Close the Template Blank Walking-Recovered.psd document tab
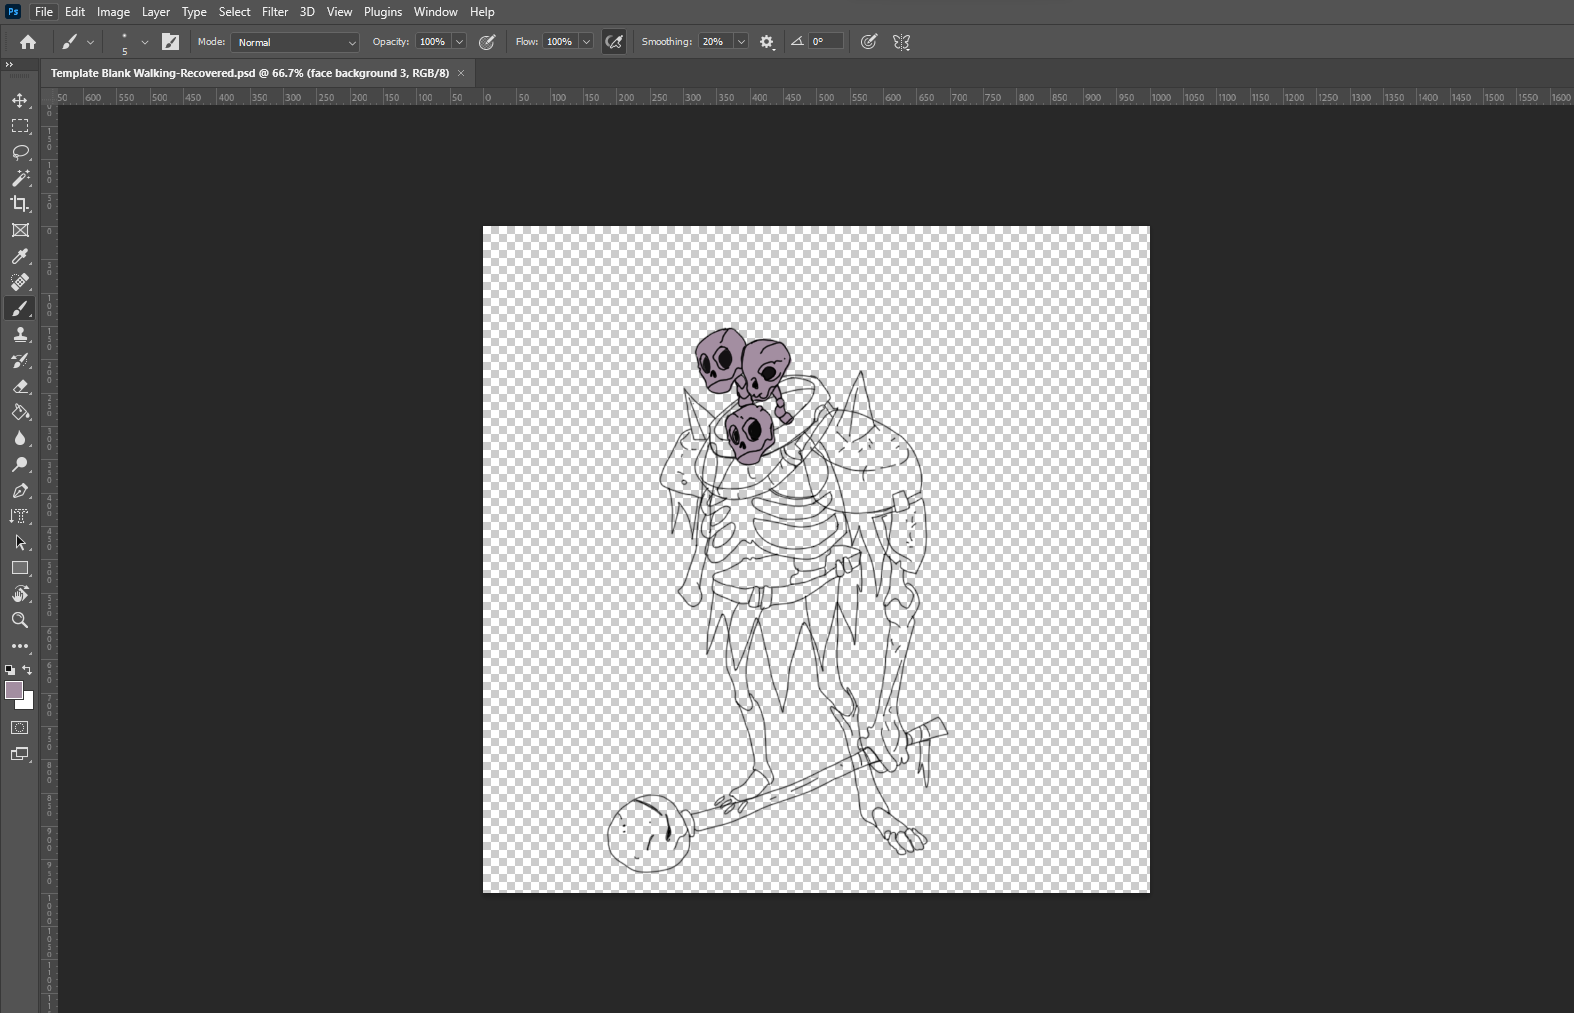The image size is (1574, 1013). [x=461, y=73]
